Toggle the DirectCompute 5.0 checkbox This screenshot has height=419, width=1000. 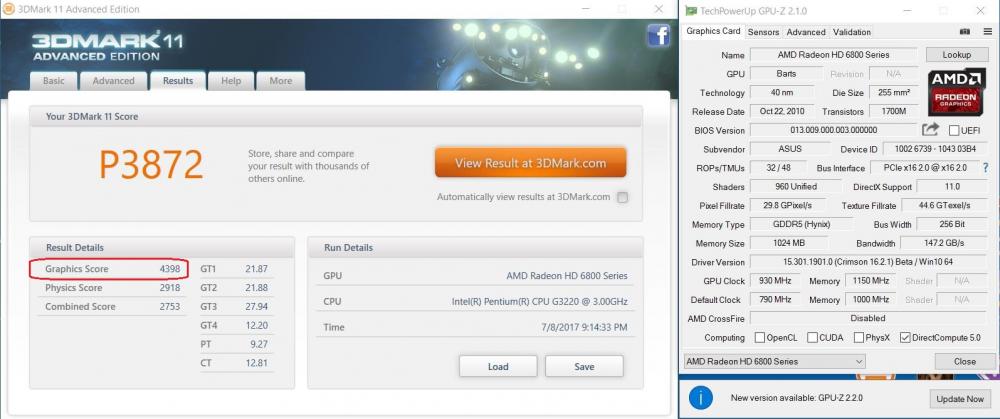(904, 337)
